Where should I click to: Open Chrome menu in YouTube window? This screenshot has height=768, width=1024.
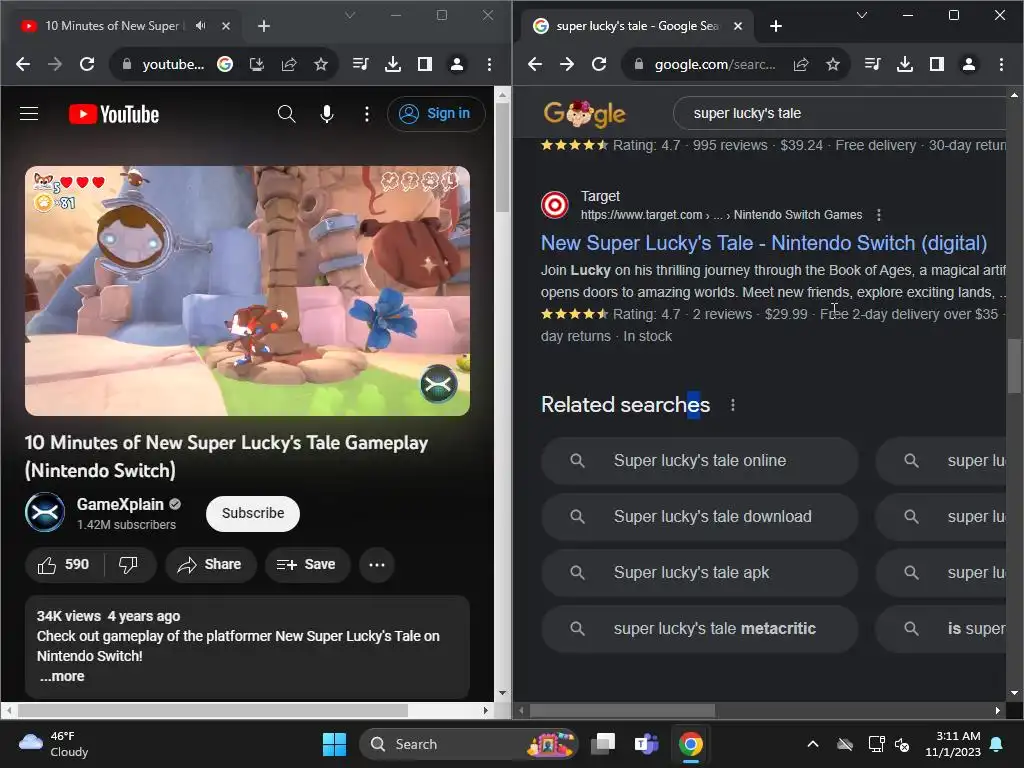click(x=489, y=64)
